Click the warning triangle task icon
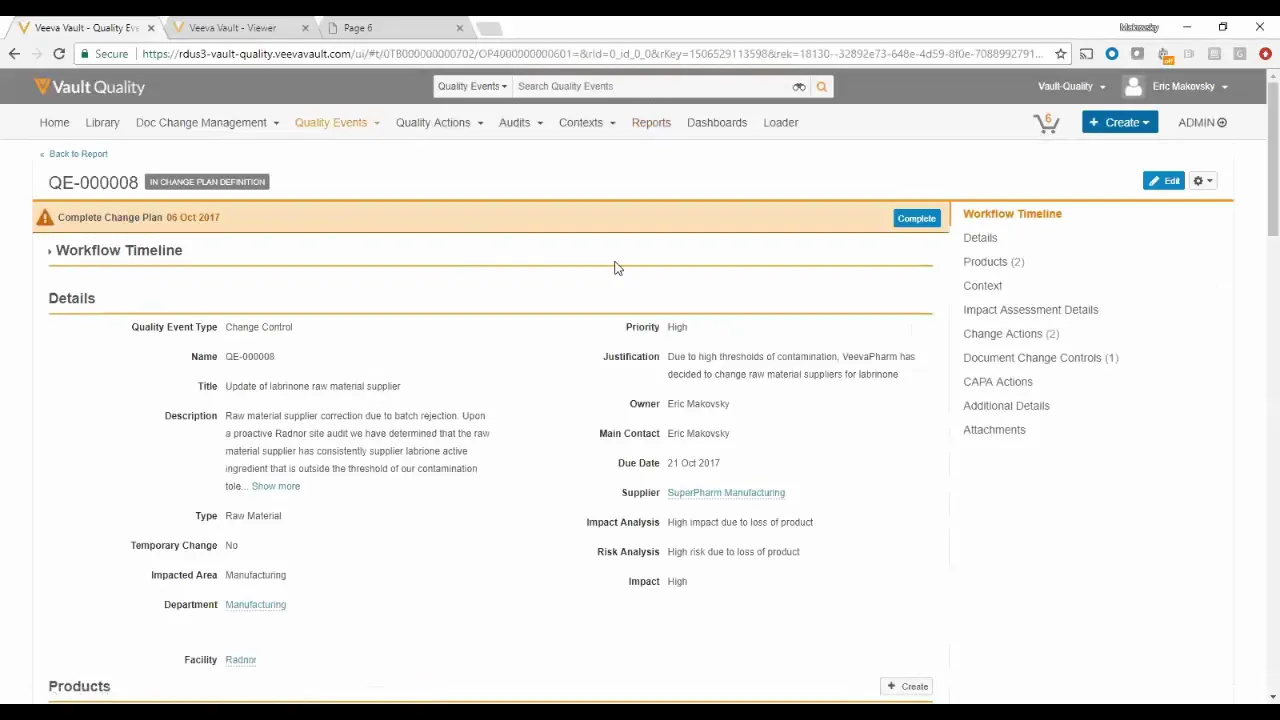 coord(44,217)
